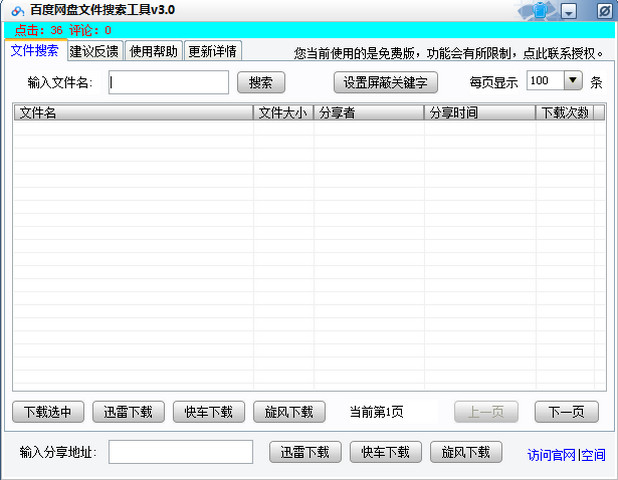Viewport: 618px width, 480px height.
Task: Sort by 下载次数 column header
Action: click(x=565, y=113)
